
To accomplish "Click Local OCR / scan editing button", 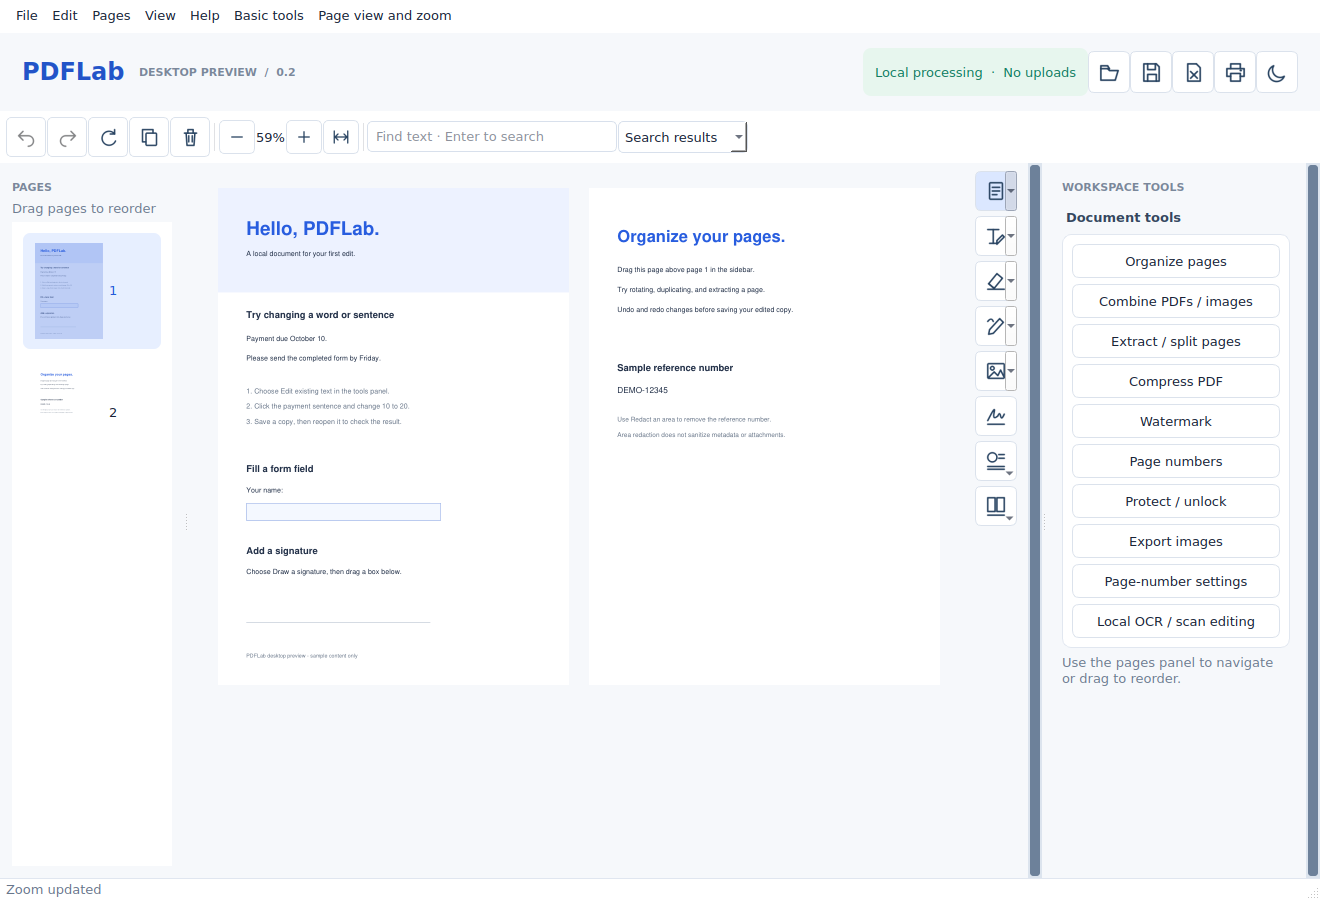I will point(1176,621).
